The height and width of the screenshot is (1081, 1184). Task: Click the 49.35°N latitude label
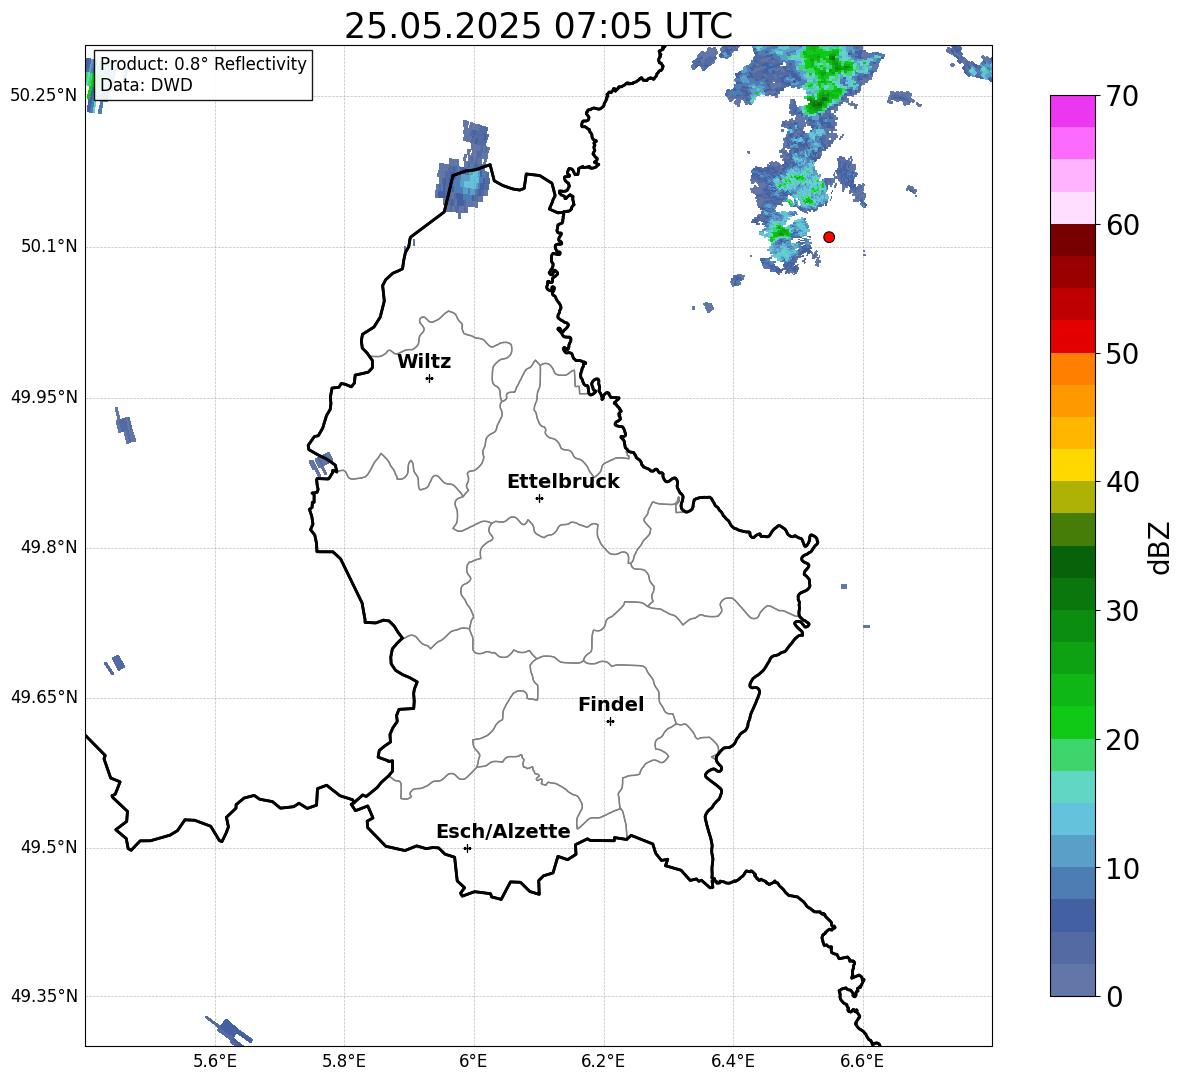(x=44, y=996)
